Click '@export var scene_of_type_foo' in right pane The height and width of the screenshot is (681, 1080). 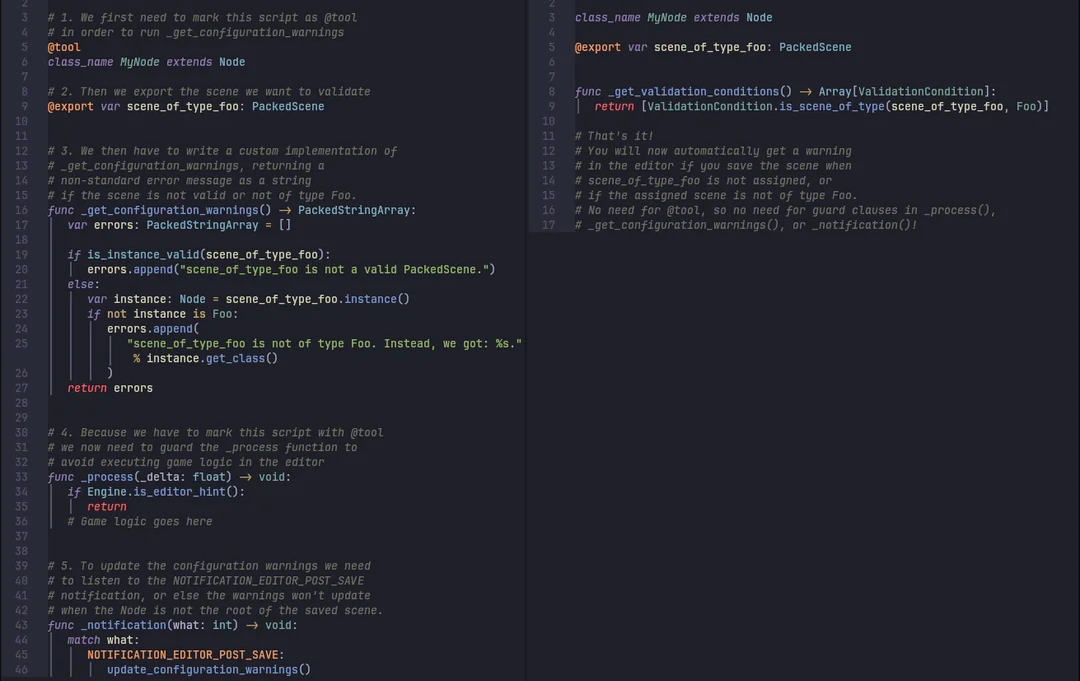pos(713,48)
